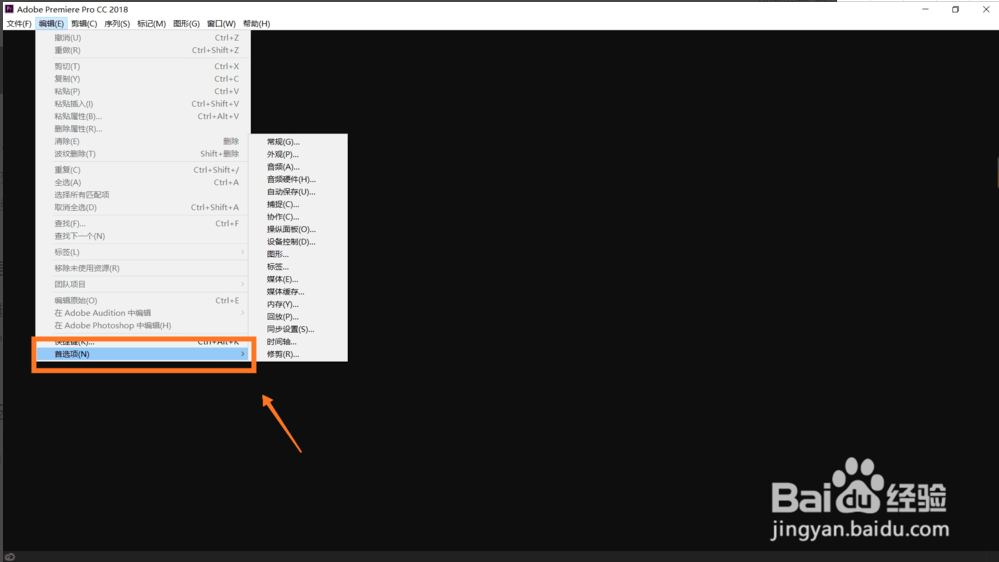Screen dimensions: 999x562
Task: Choose 重做(R) in Edit menu
Action: point(143,50)
